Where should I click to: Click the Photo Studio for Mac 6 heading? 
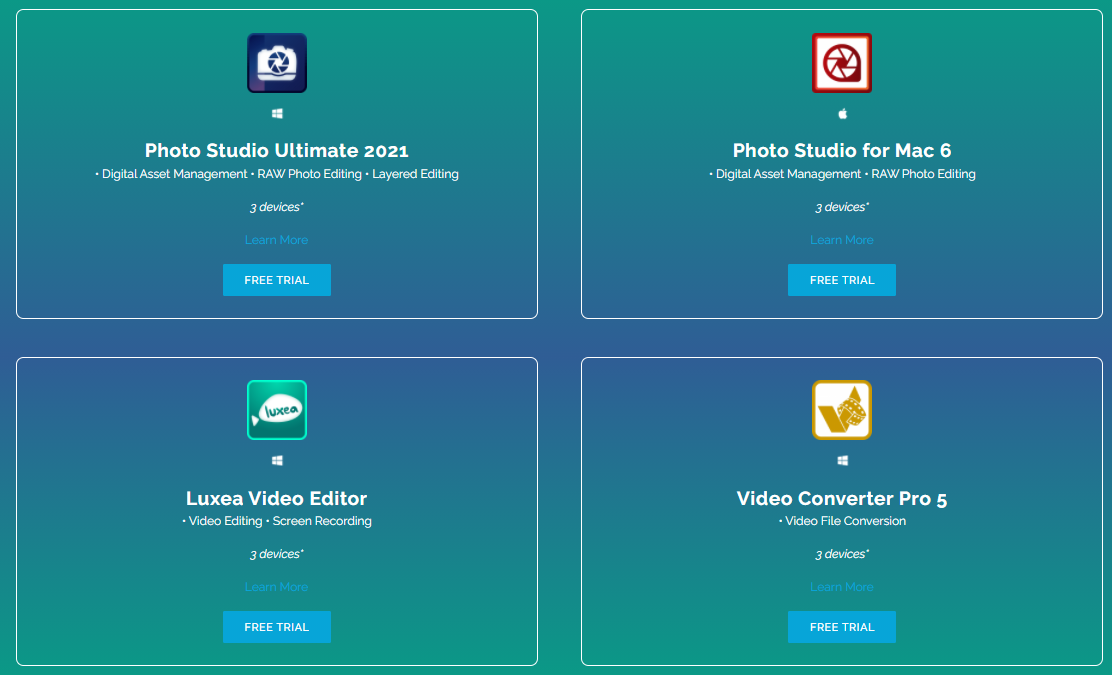842,150
